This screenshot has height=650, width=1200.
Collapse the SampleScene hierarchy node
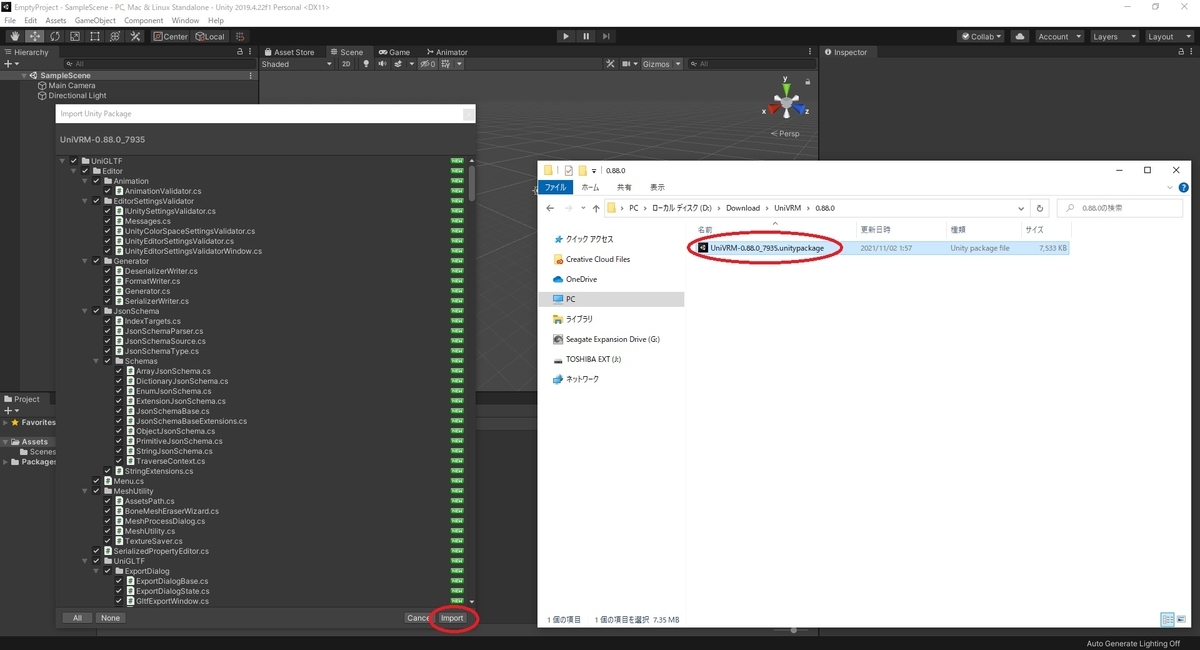(x=25, y=76)
